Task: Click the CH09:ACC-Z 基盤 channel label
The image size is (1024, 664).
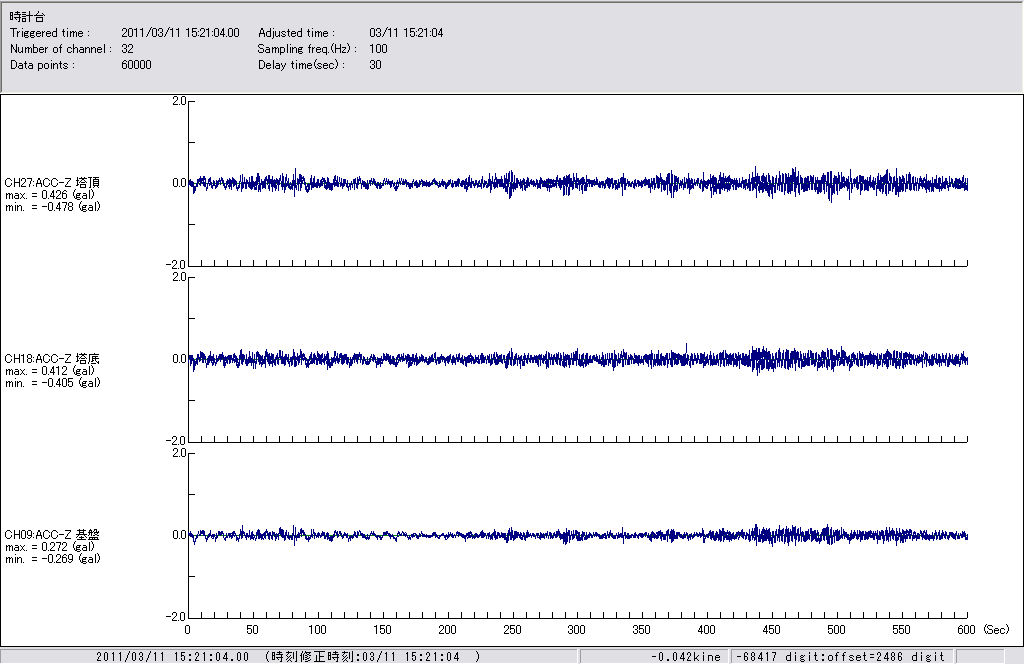Action: click(52, 535)
